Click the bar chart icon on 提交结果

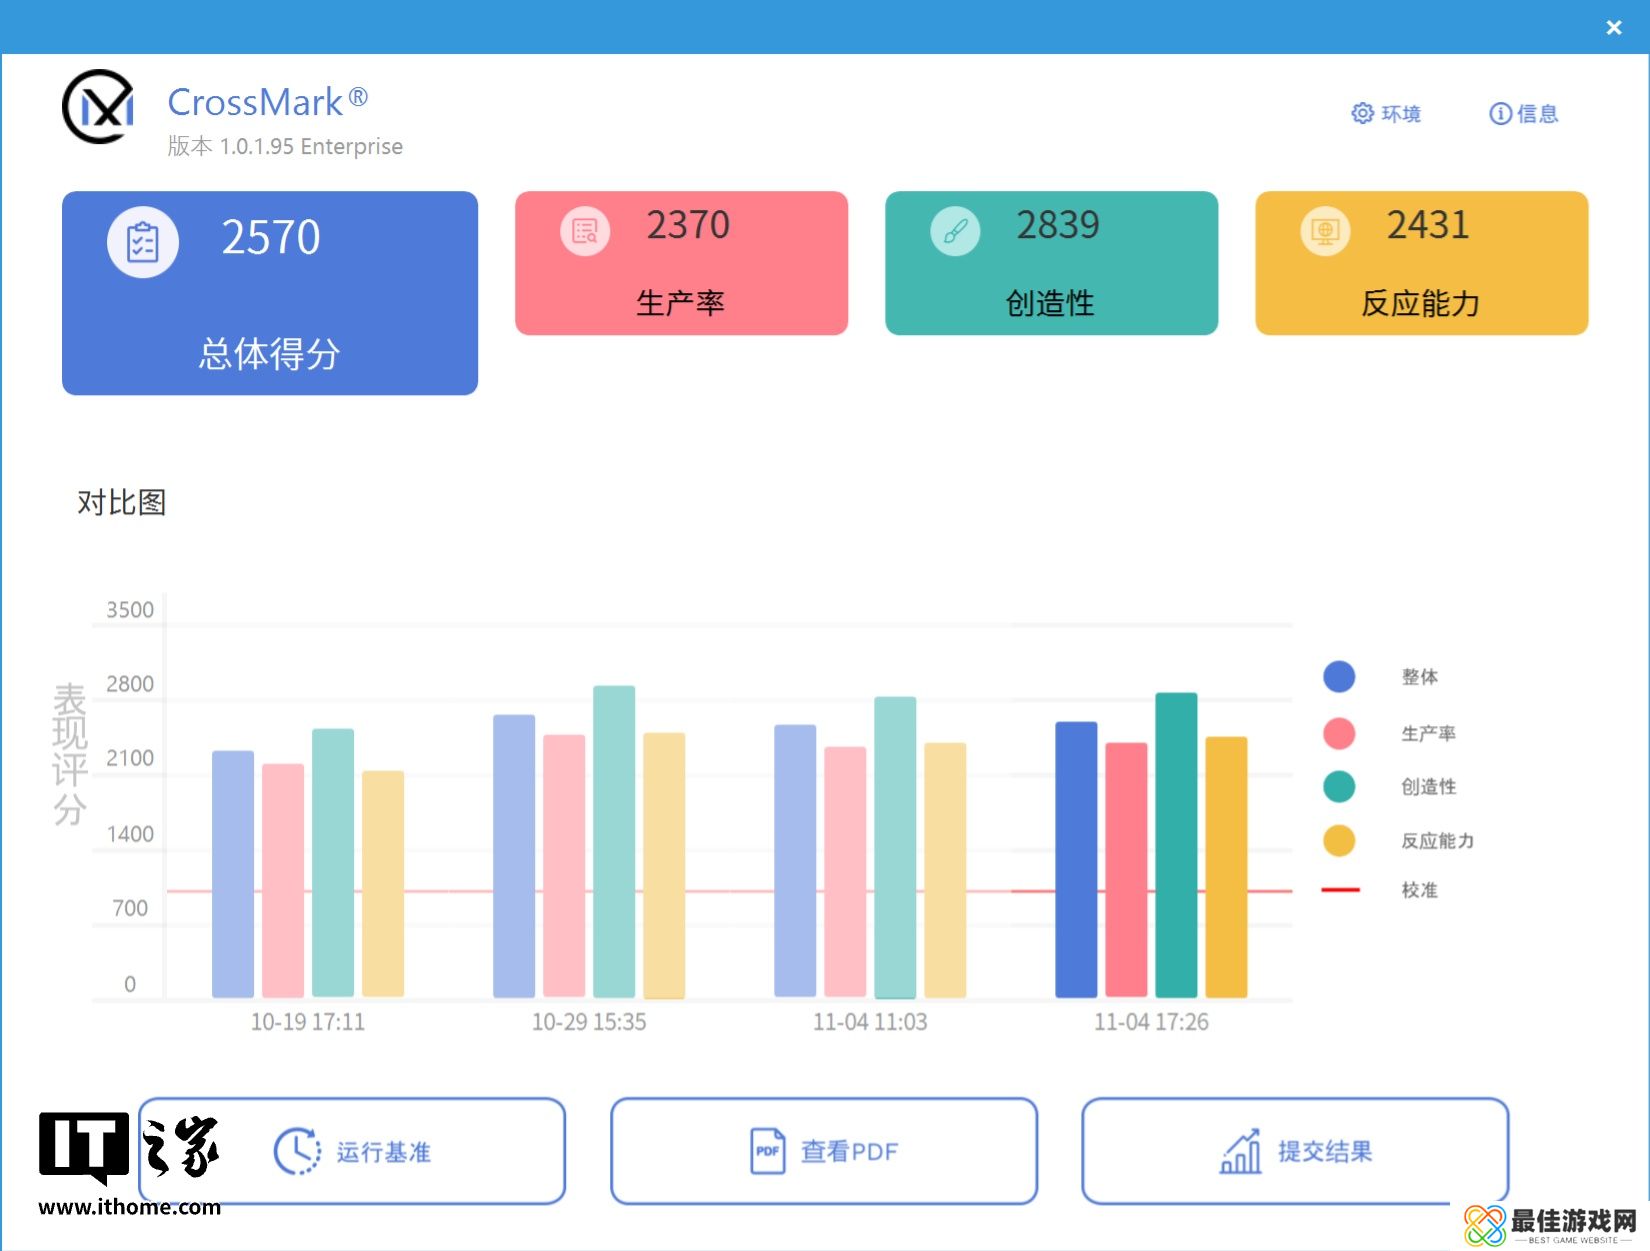[x=1240, y=1151]
